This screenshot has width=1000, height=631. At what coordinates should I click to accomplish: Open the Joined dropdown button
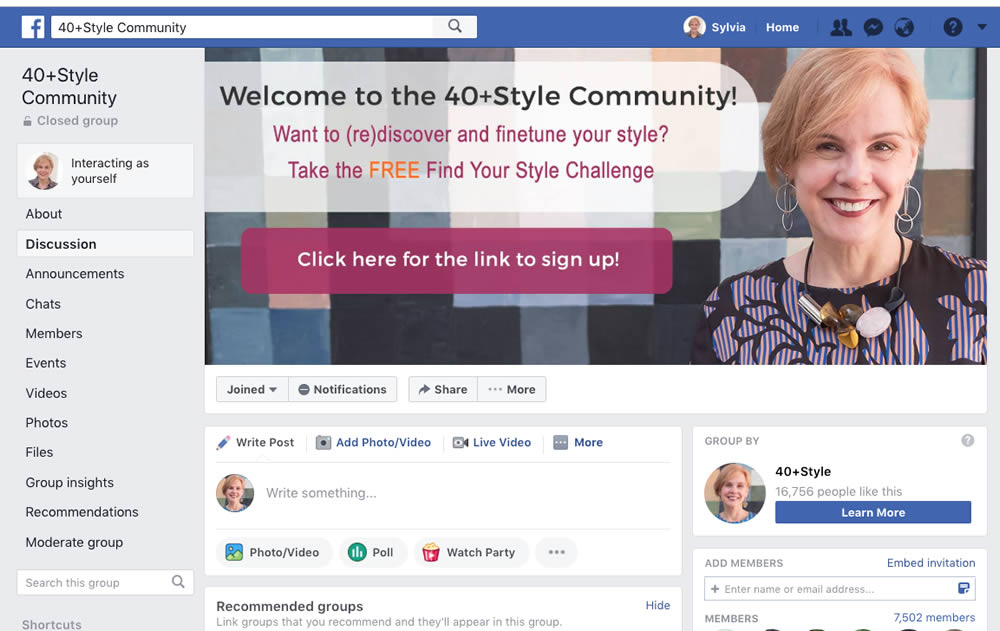252,389
